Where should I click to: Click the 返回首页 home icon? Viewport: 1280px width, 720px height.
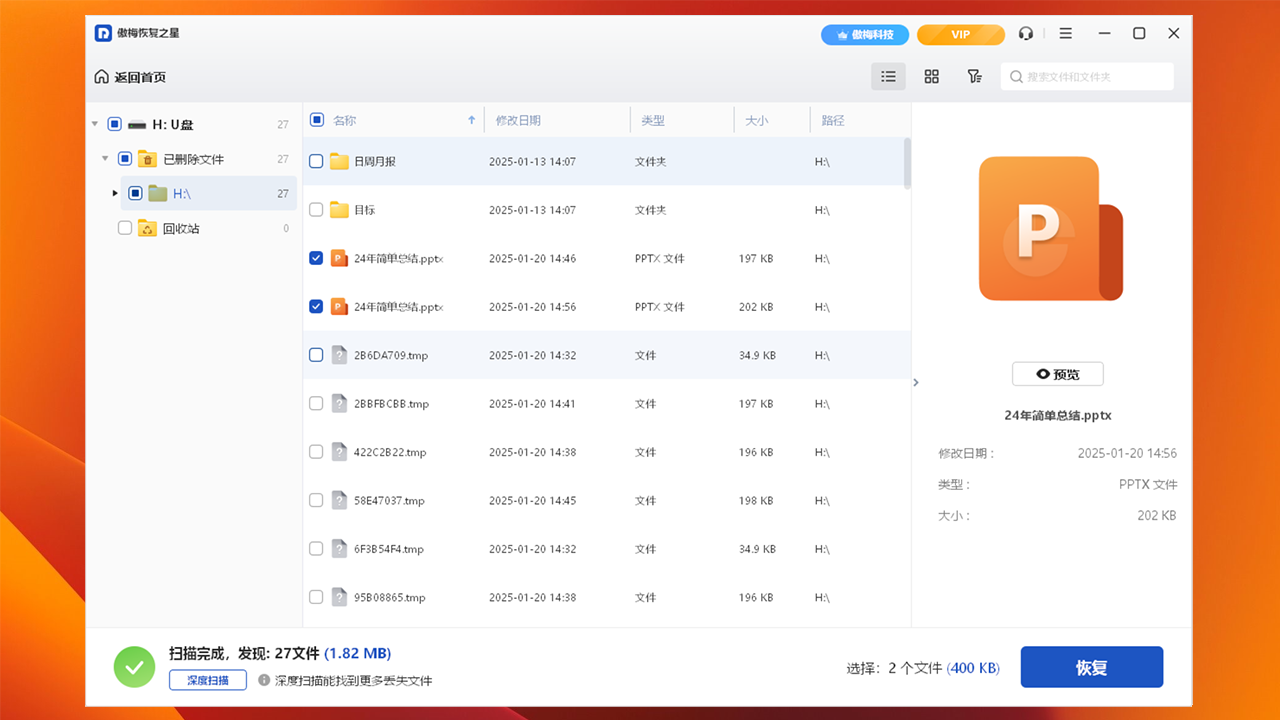[x=102, y=76]
